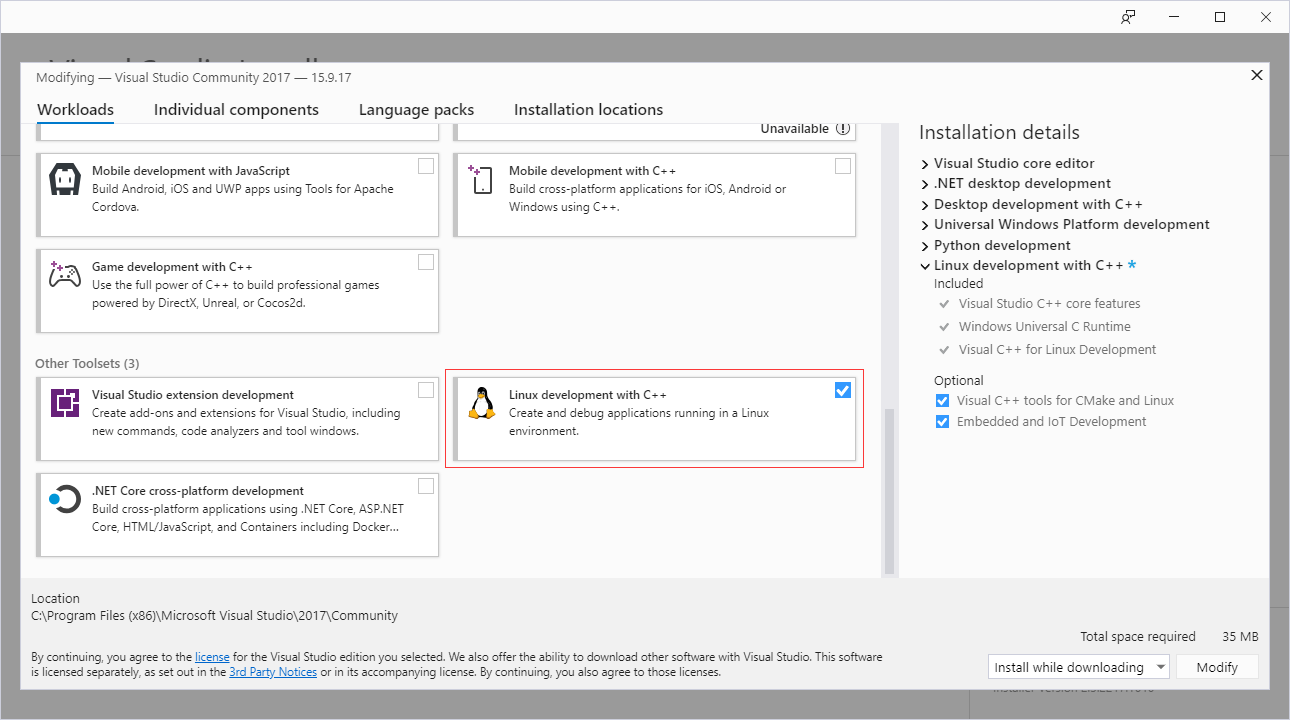This screenshot has width=1290, height=720.
Task: Click the Linux penguin icon
Action: click(x=481, y=404)
